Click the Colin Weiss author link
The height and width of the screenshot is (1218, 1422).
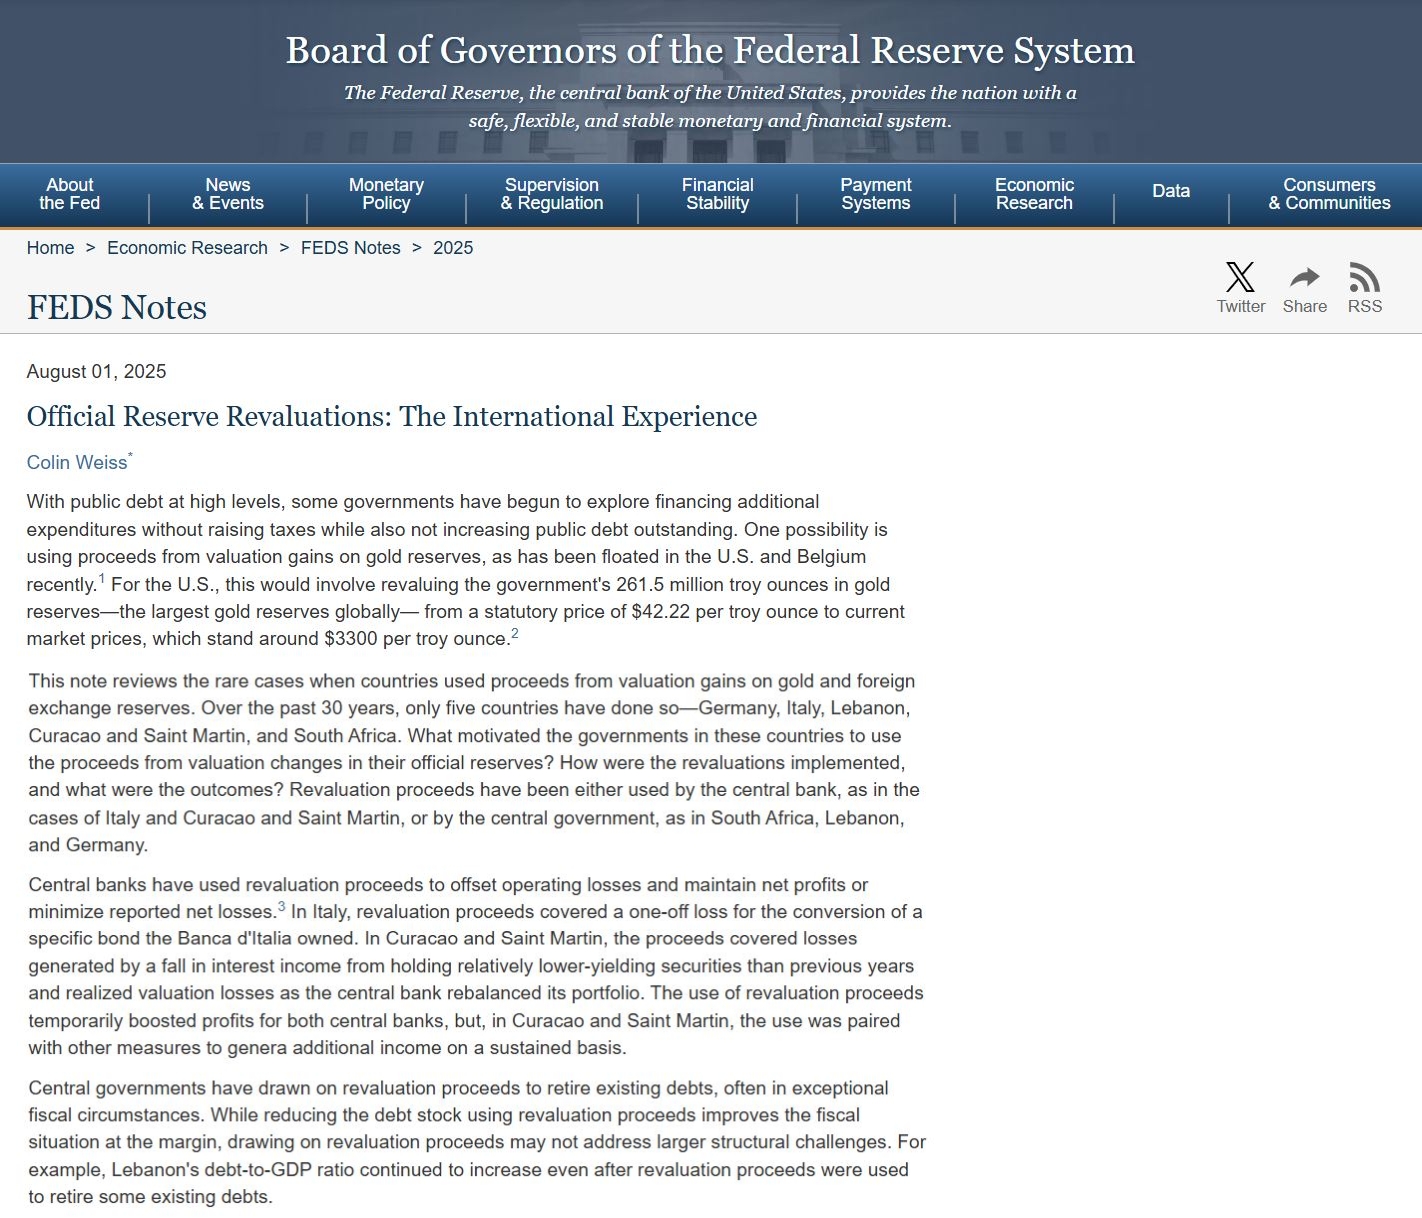click(x=77, y=462)
